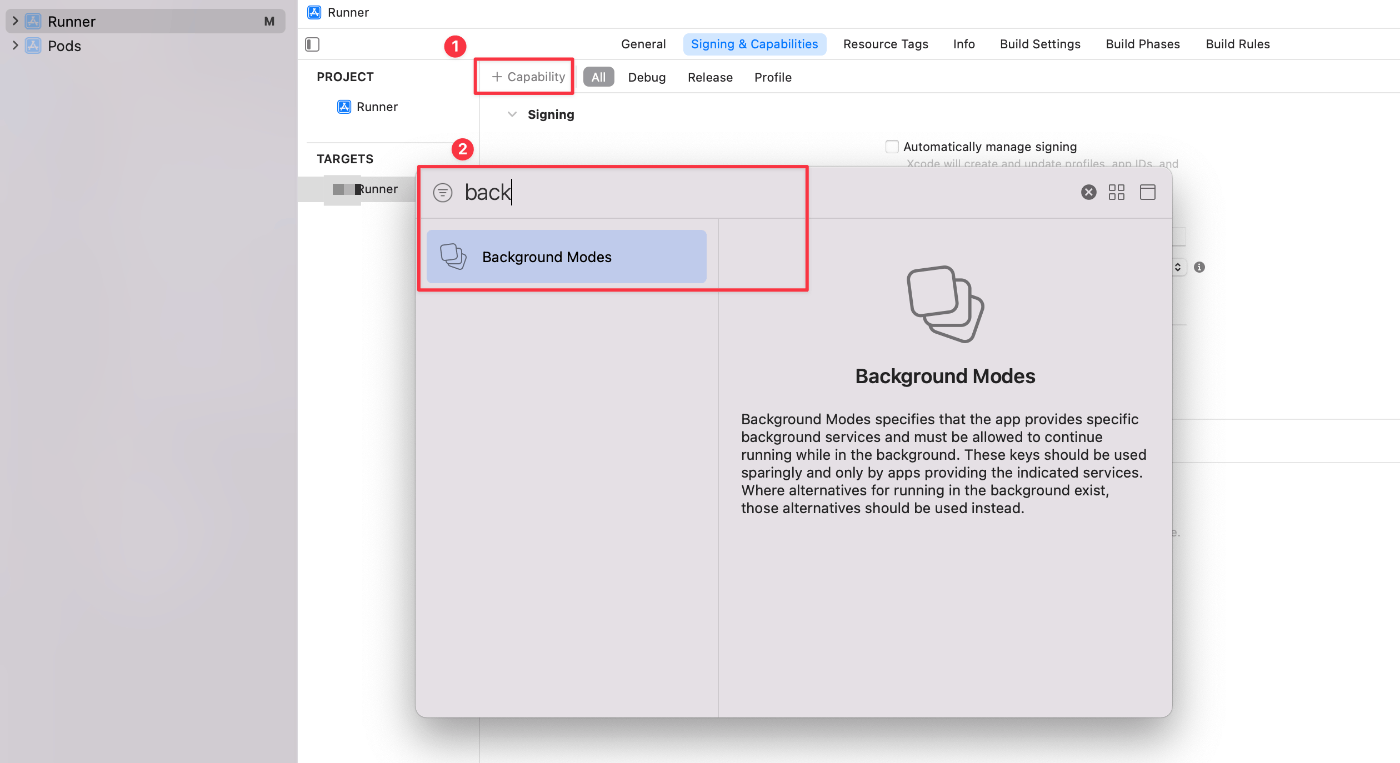Open the Build Settings tab

click(1040, 44)
